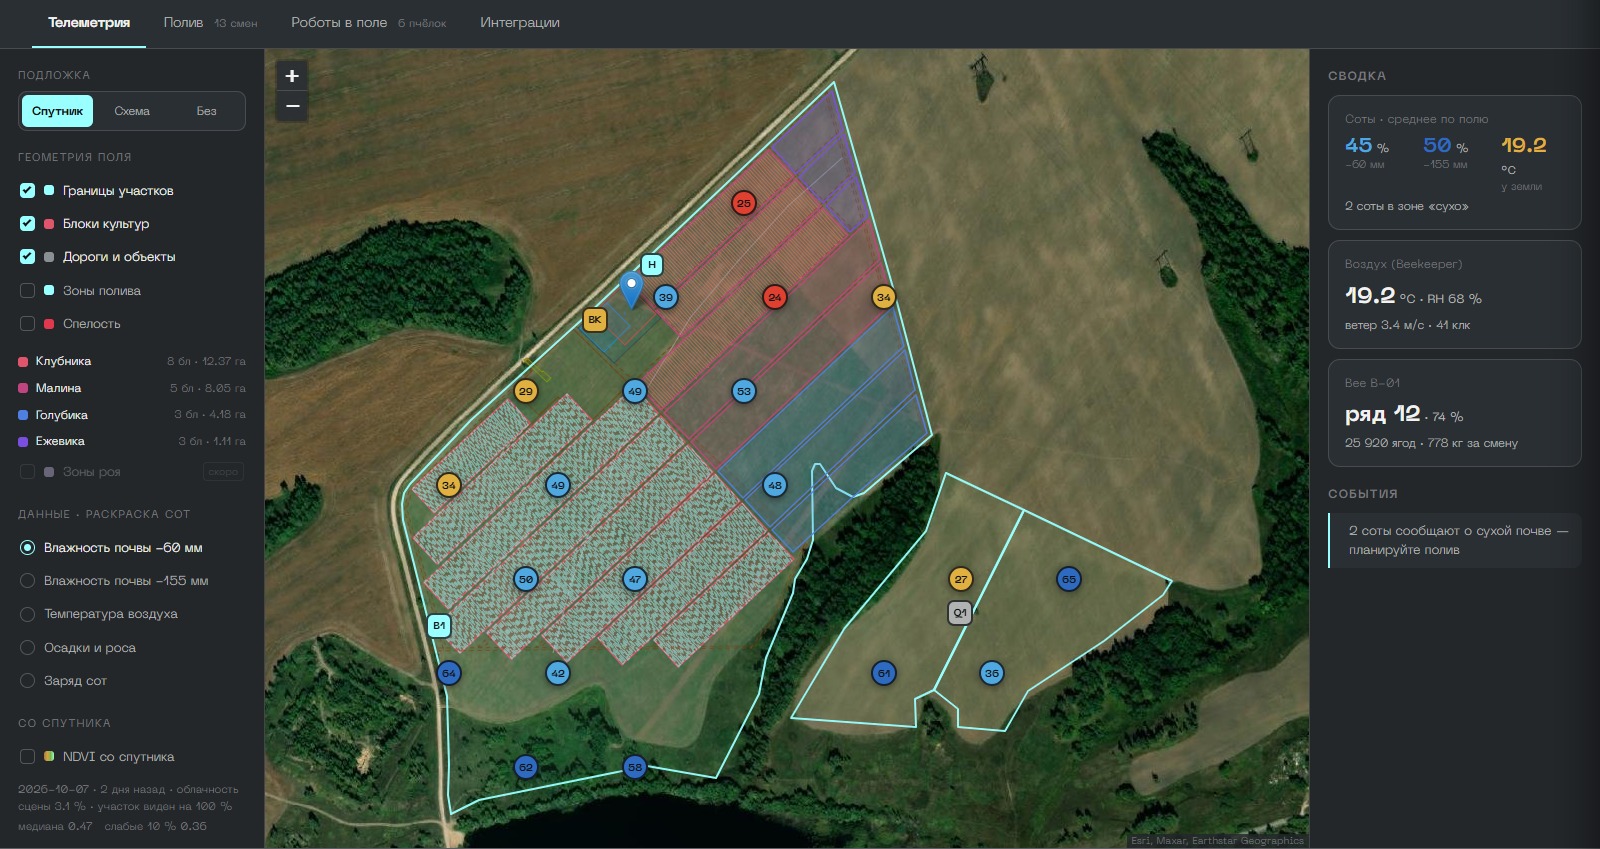Click the Малина legend row label
The height and width of the screenshot is (849, 1600).
[58, 388]
